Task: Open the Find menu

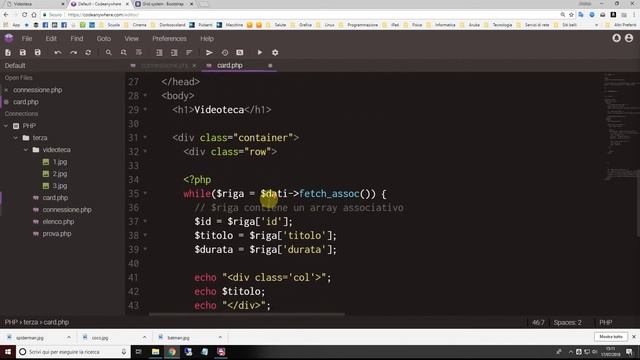Action: point(77,38)
